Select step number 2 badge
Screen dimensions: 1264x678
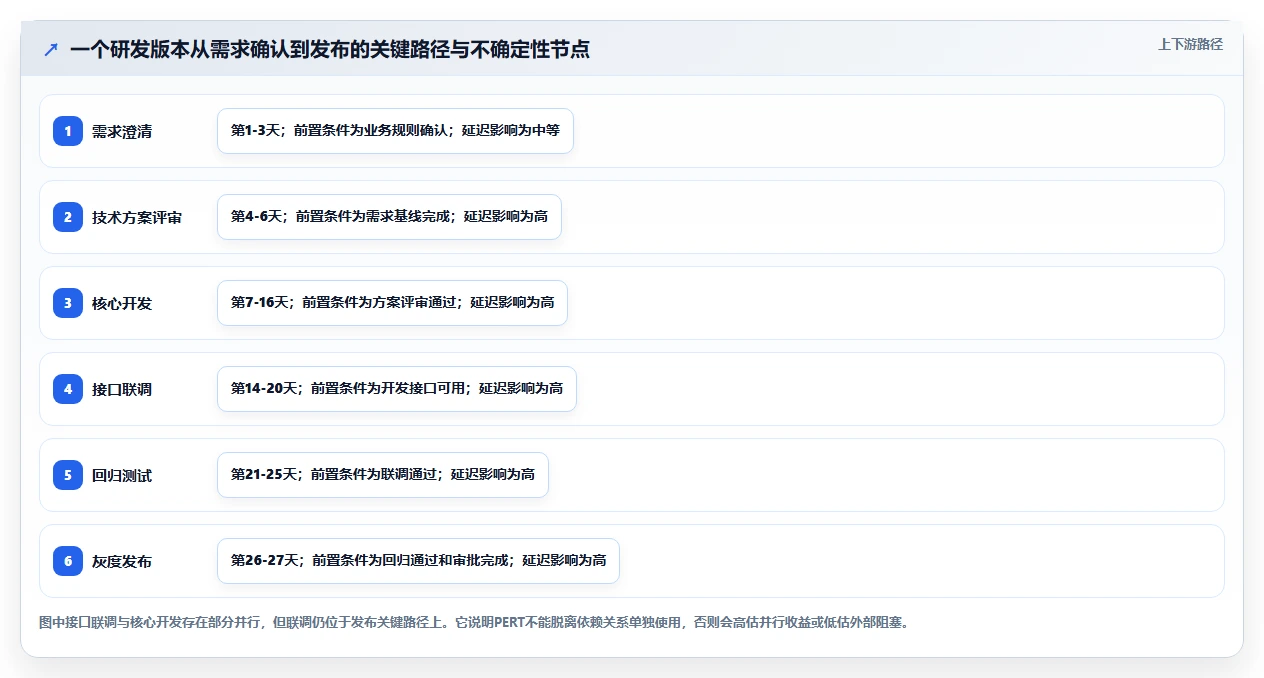pos(68,217)
